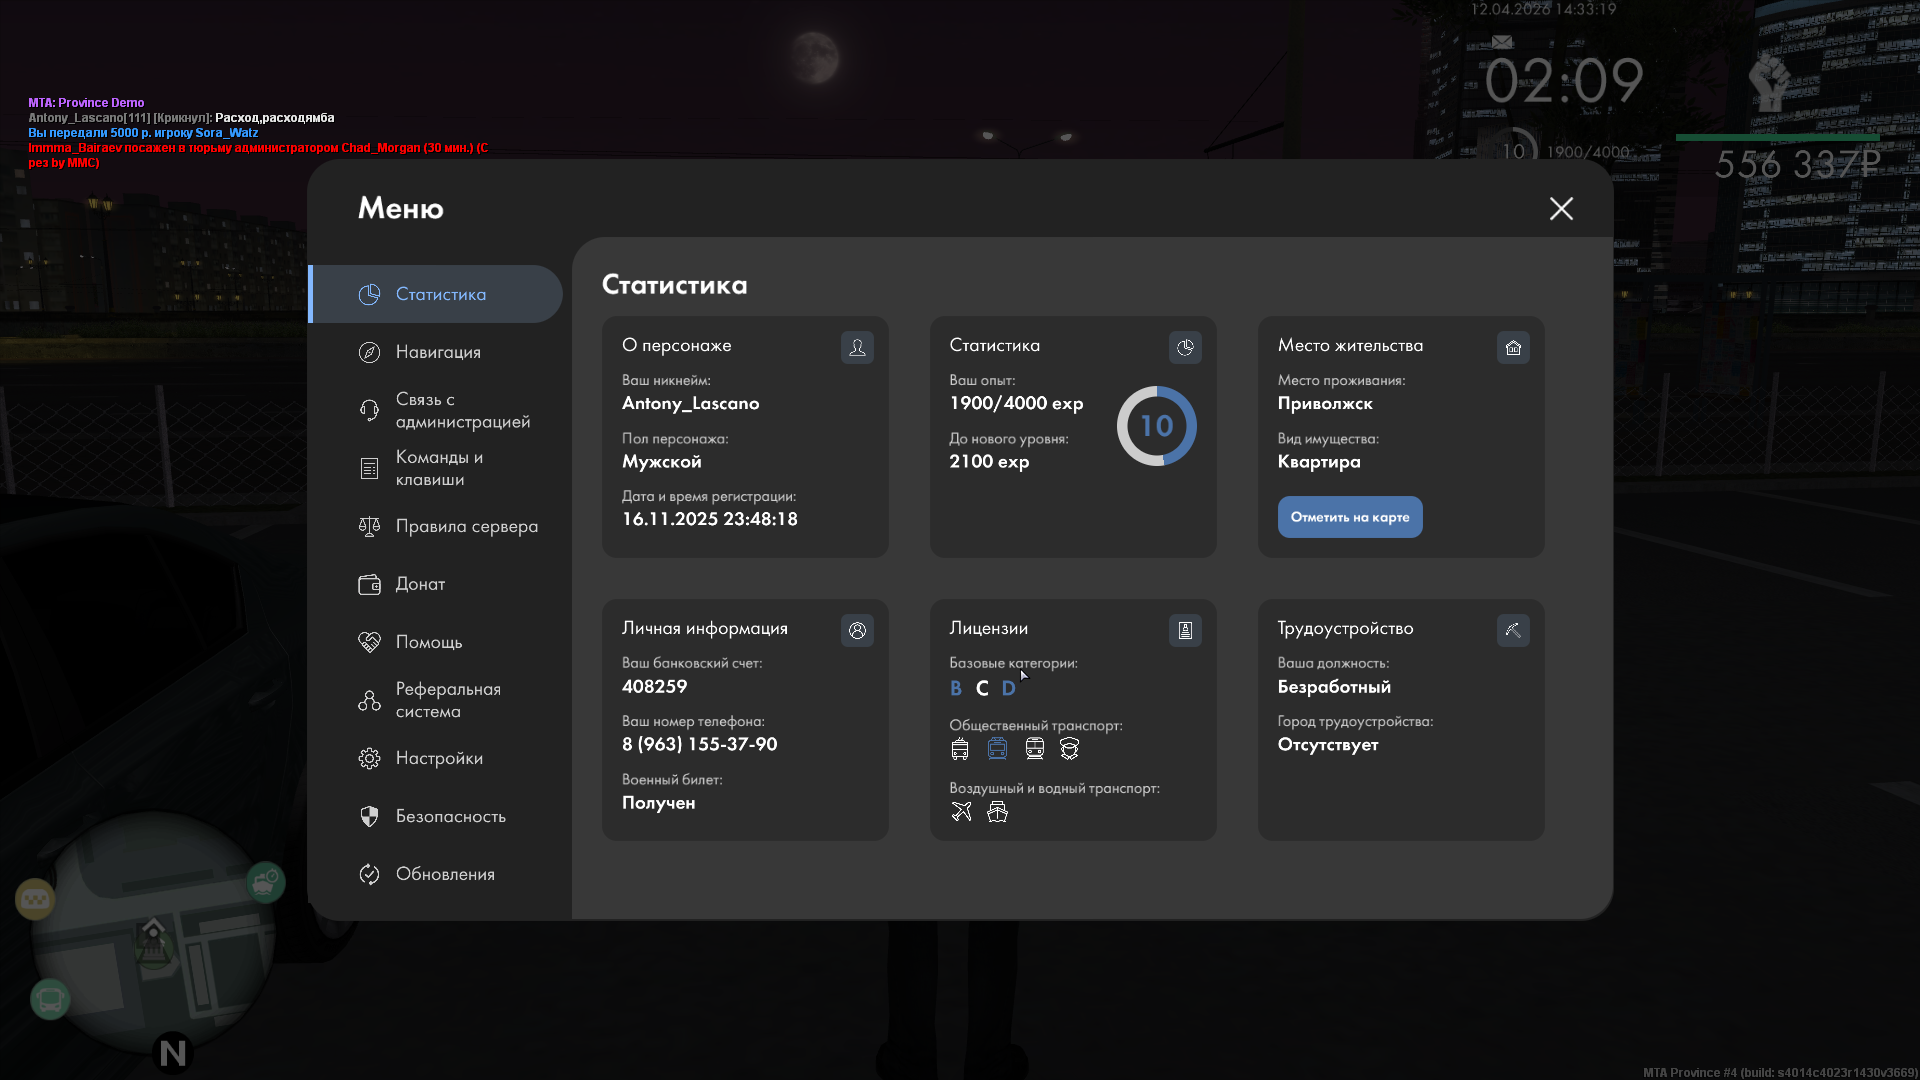Select the Безопасность sidebar item

coord(450,816)
